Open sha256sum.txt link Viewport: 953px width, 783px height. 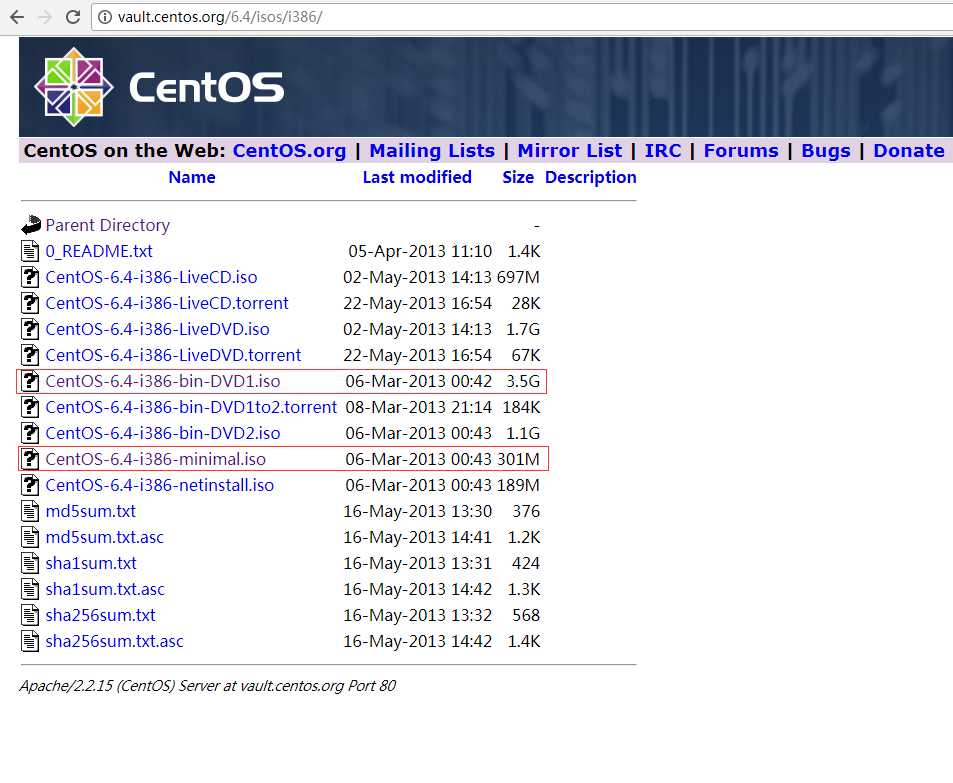[x=100, y=615]
